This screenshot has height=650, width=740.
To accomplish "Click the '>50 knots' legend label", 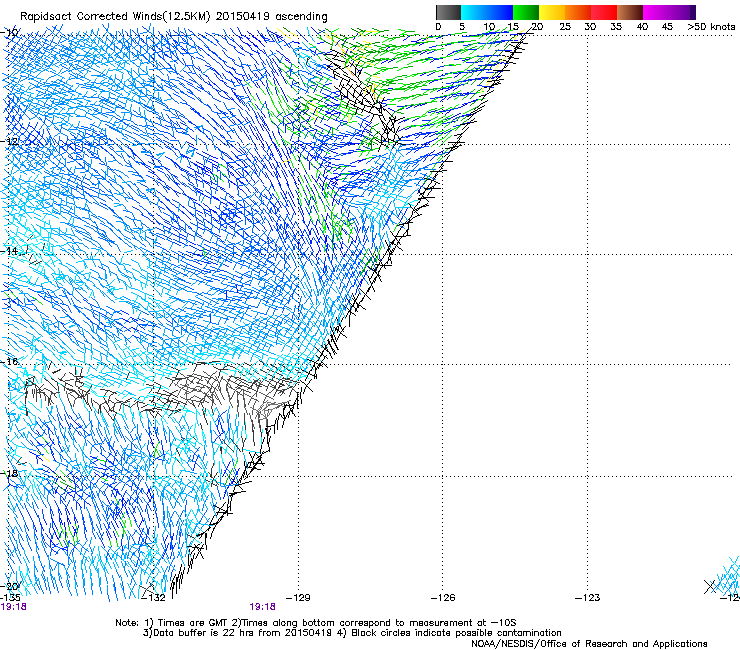I will [711, 26].
